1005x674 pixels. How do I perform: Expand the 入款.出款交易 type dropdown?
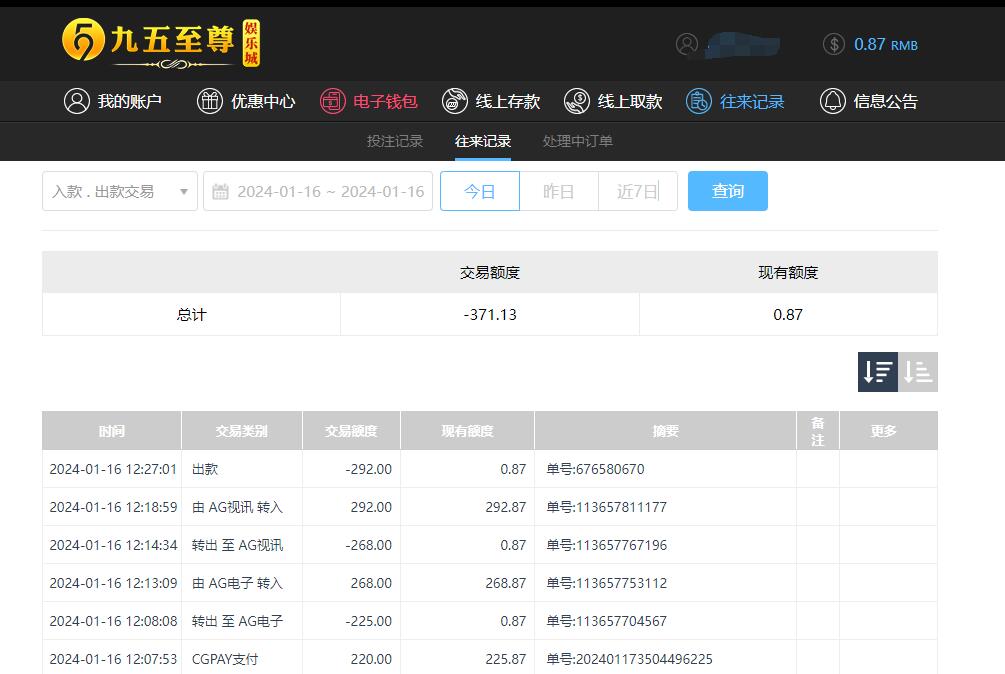click(x=120, y=191)
